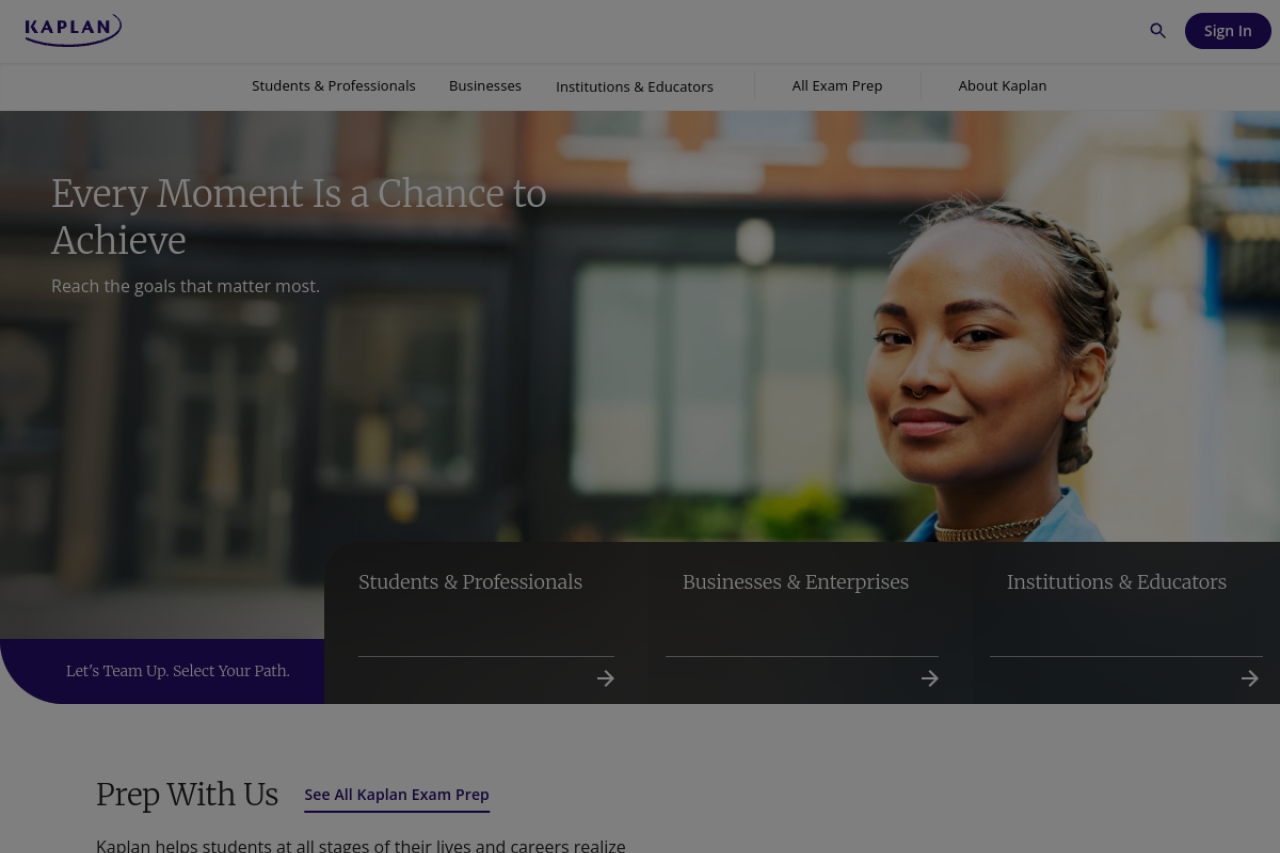The width and height of the screenshot is (1280, 853).
Task: Click the Kaplan logo
Action: pyautogui.click(x=73, y=30)
